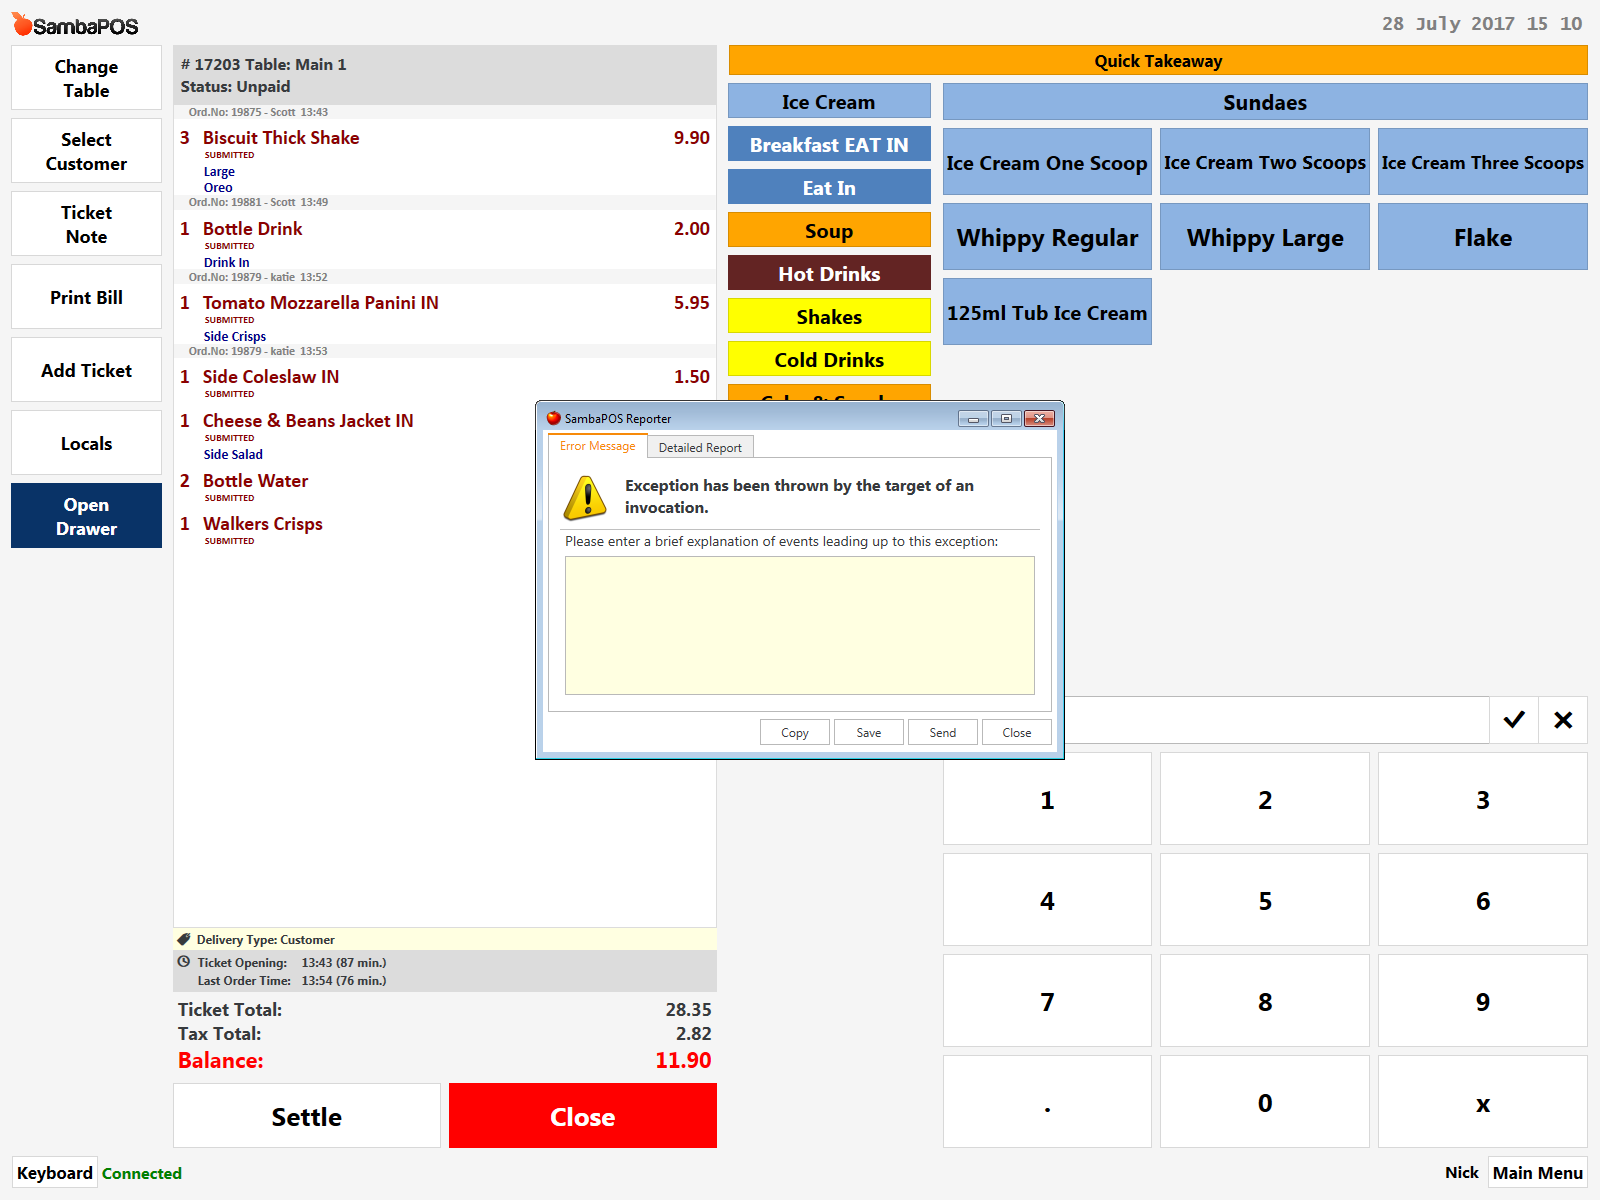Click the tag icon next to Delivery Type

pos(184,940)
